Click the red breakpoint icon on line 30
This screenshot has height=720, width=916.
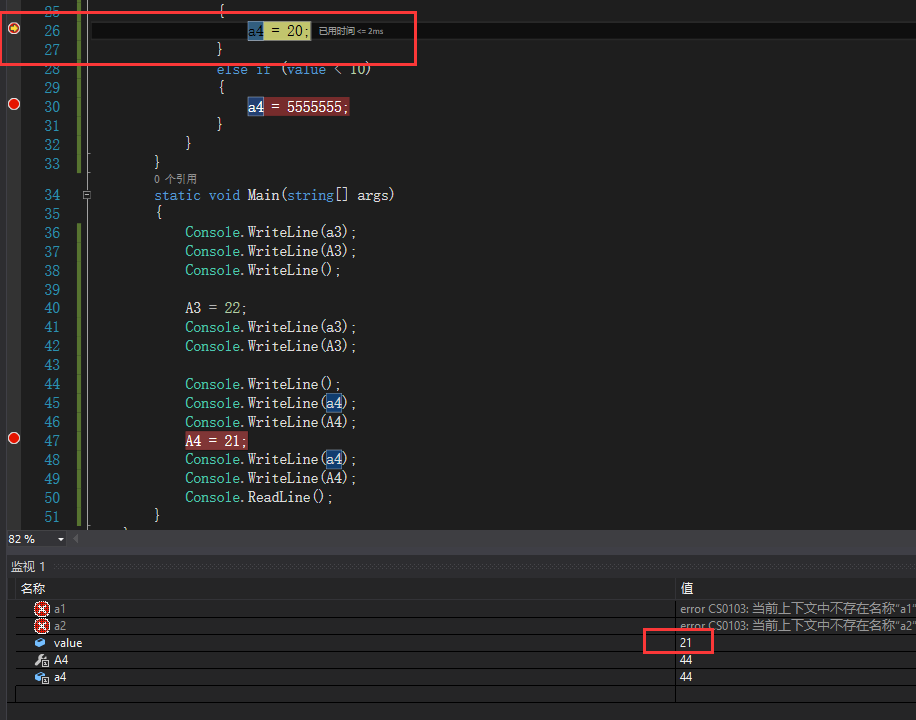point(13,103)
